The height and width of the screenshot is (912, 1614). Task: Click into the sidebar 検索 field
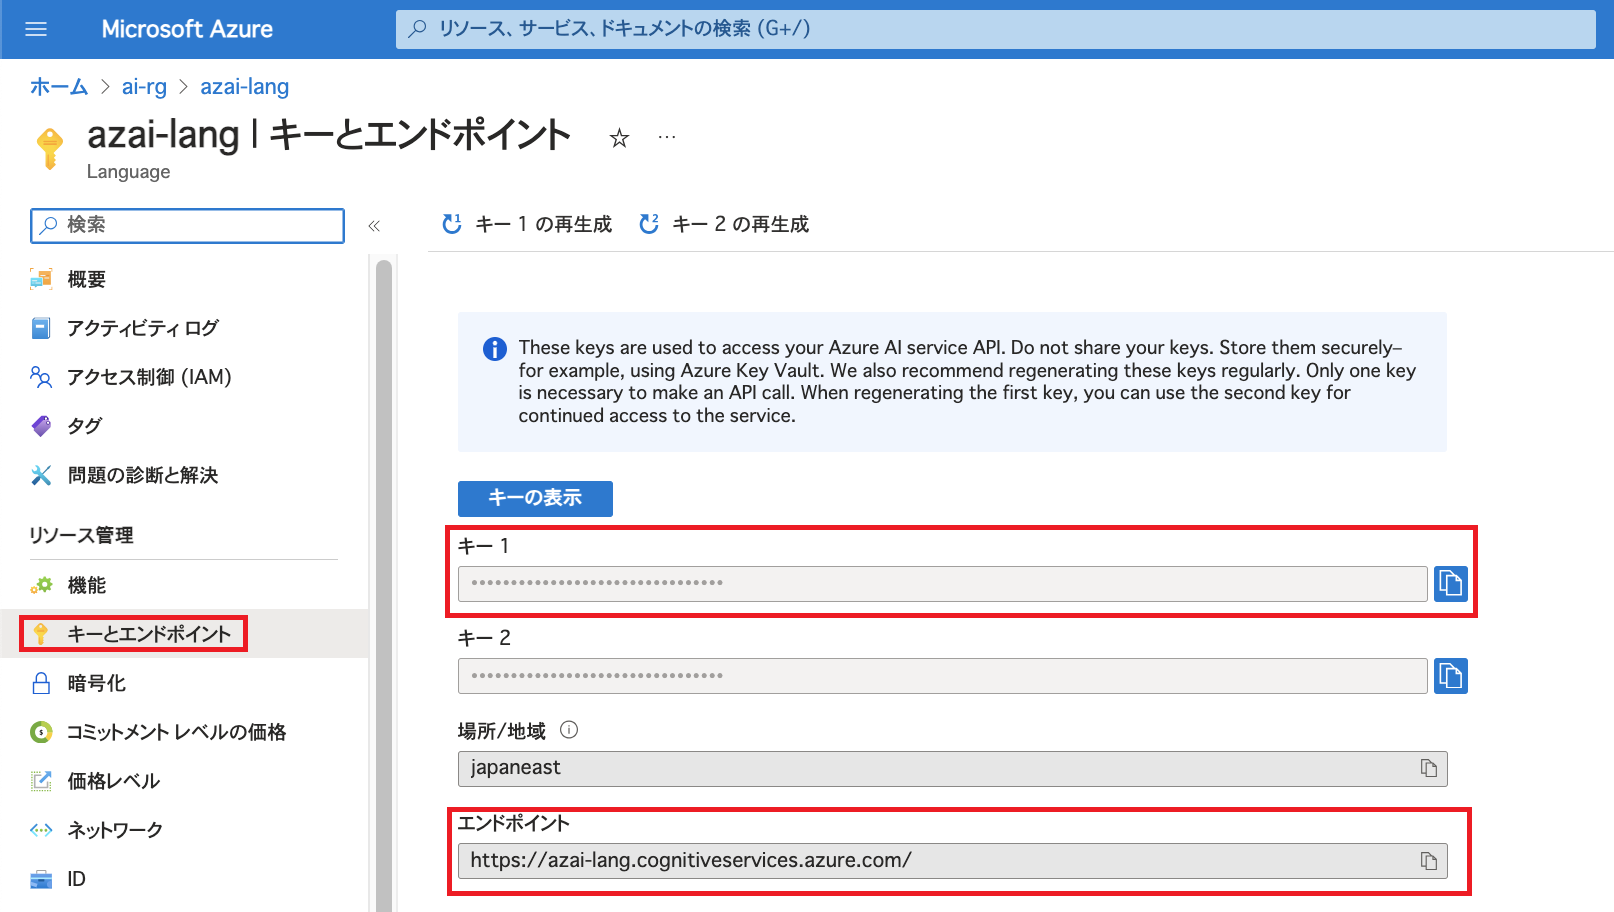(x=187, y=226)
